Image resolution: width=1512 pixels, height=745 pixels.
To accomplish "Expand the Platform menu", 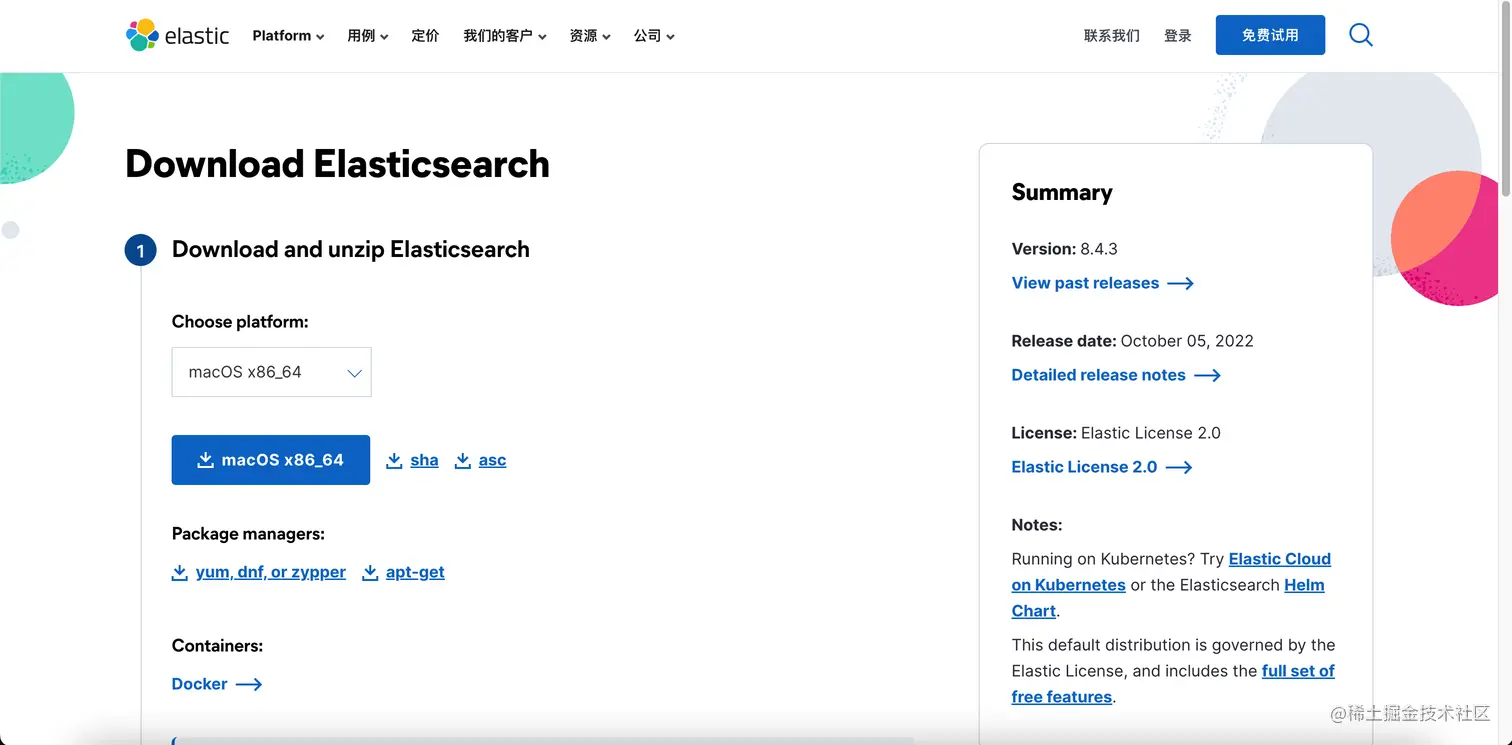I will tap(288, 36).
